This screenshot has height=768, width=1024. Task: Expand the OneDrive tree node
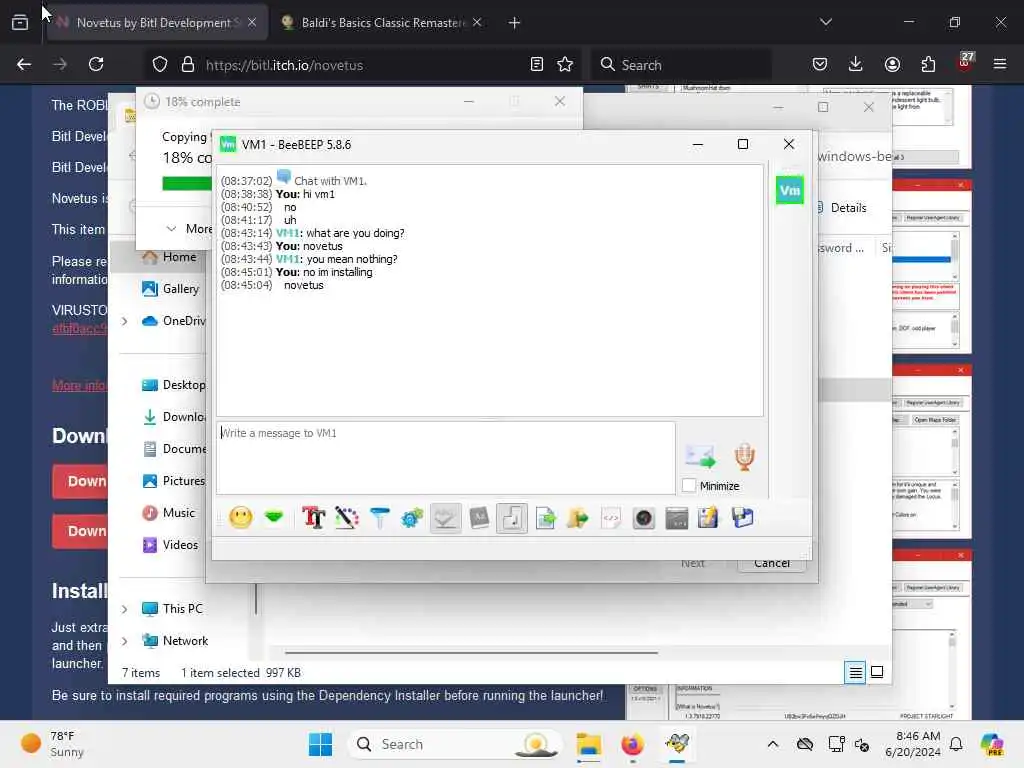click(x=124, y=321)
